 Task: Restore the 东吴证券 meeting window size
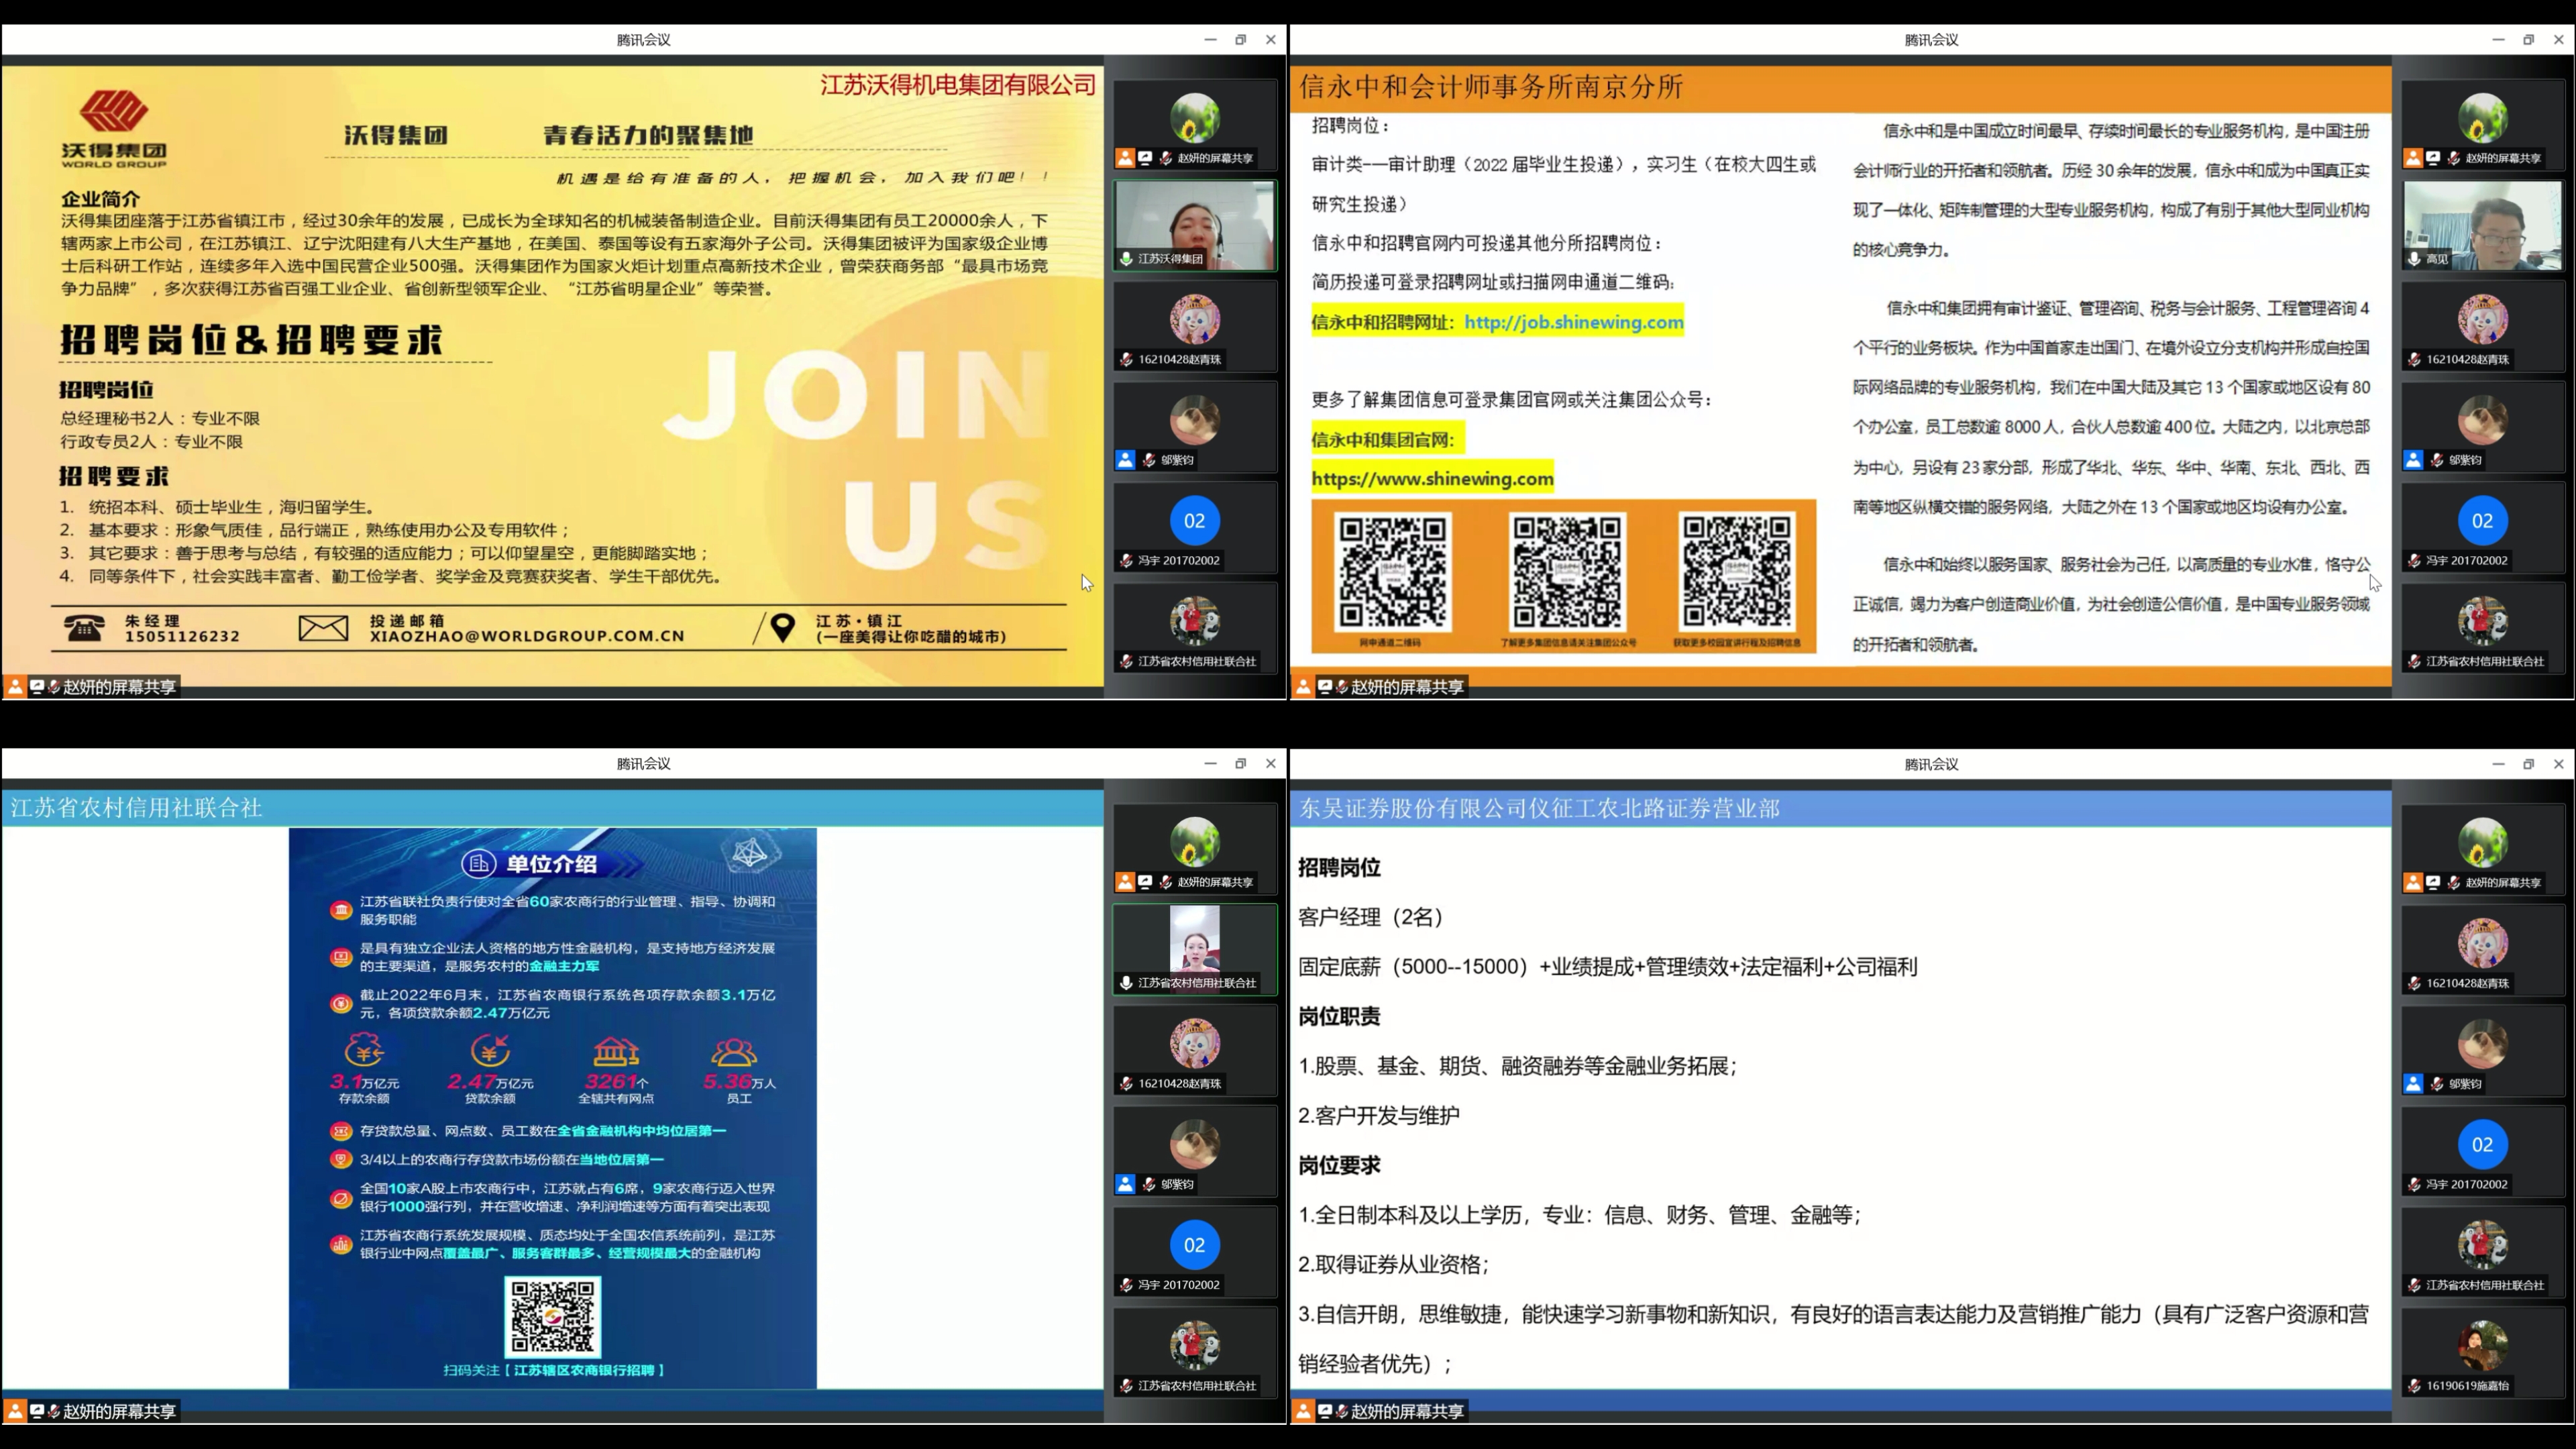point(2528,764)
